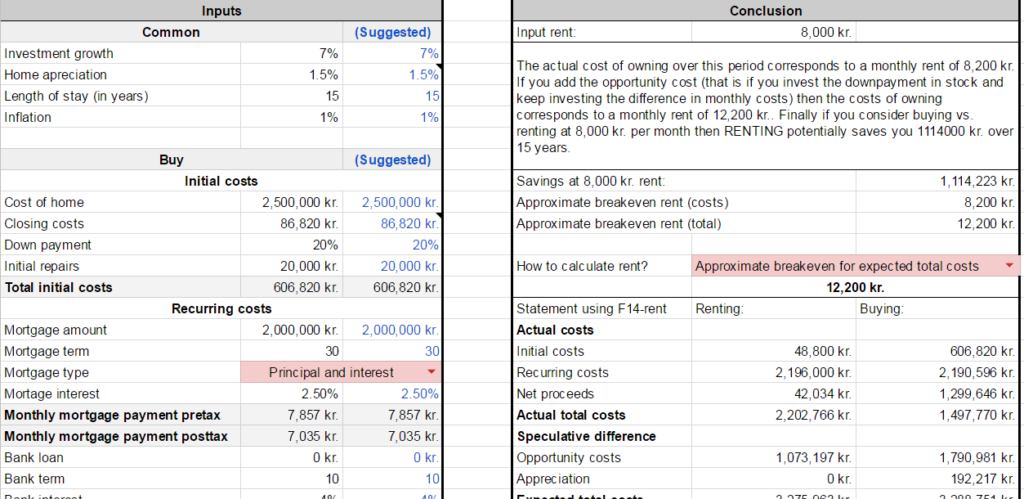
Task: Select the Input rent value 8,000 kr.
Action: (x=773, y=32)
